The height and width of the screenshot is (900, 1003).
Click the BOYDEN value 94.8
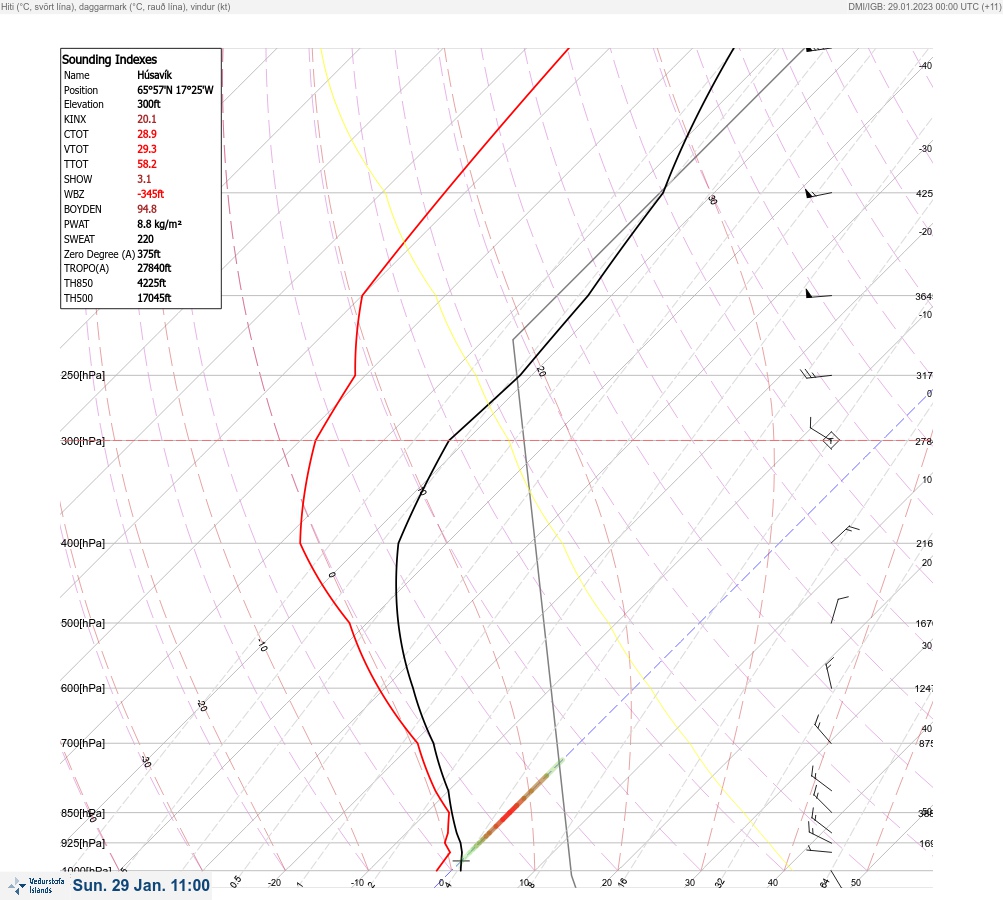146,209
